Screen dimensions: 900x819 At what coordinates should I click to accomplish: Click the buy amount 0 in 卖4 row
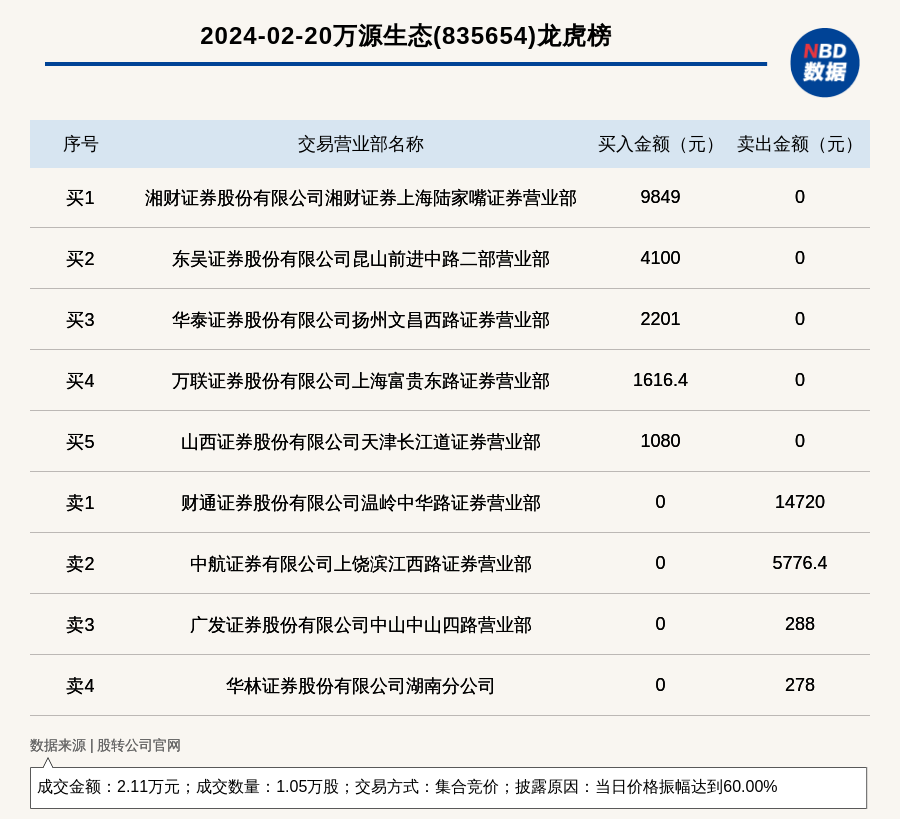click(x=660, y=685)
